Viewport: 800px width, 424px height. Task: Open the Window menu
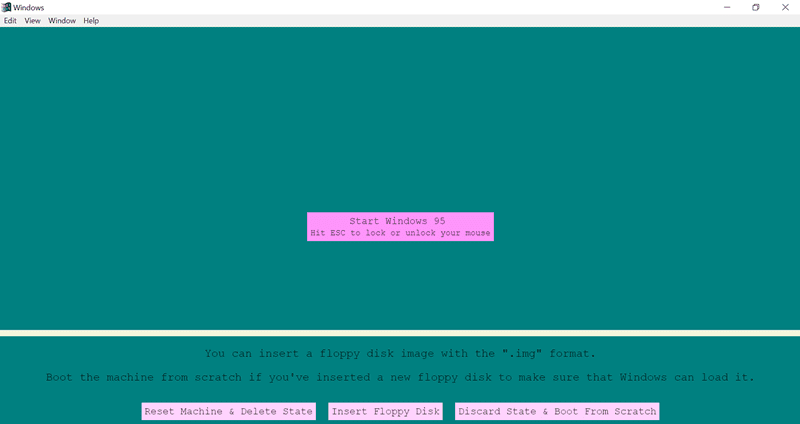click(x=62, y=20)
